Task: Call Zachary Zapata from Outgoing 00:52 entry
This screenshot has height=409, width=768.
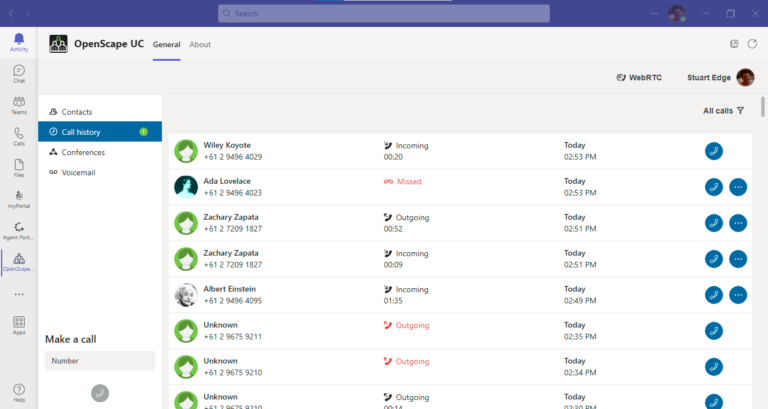Action: coord(714,223)
